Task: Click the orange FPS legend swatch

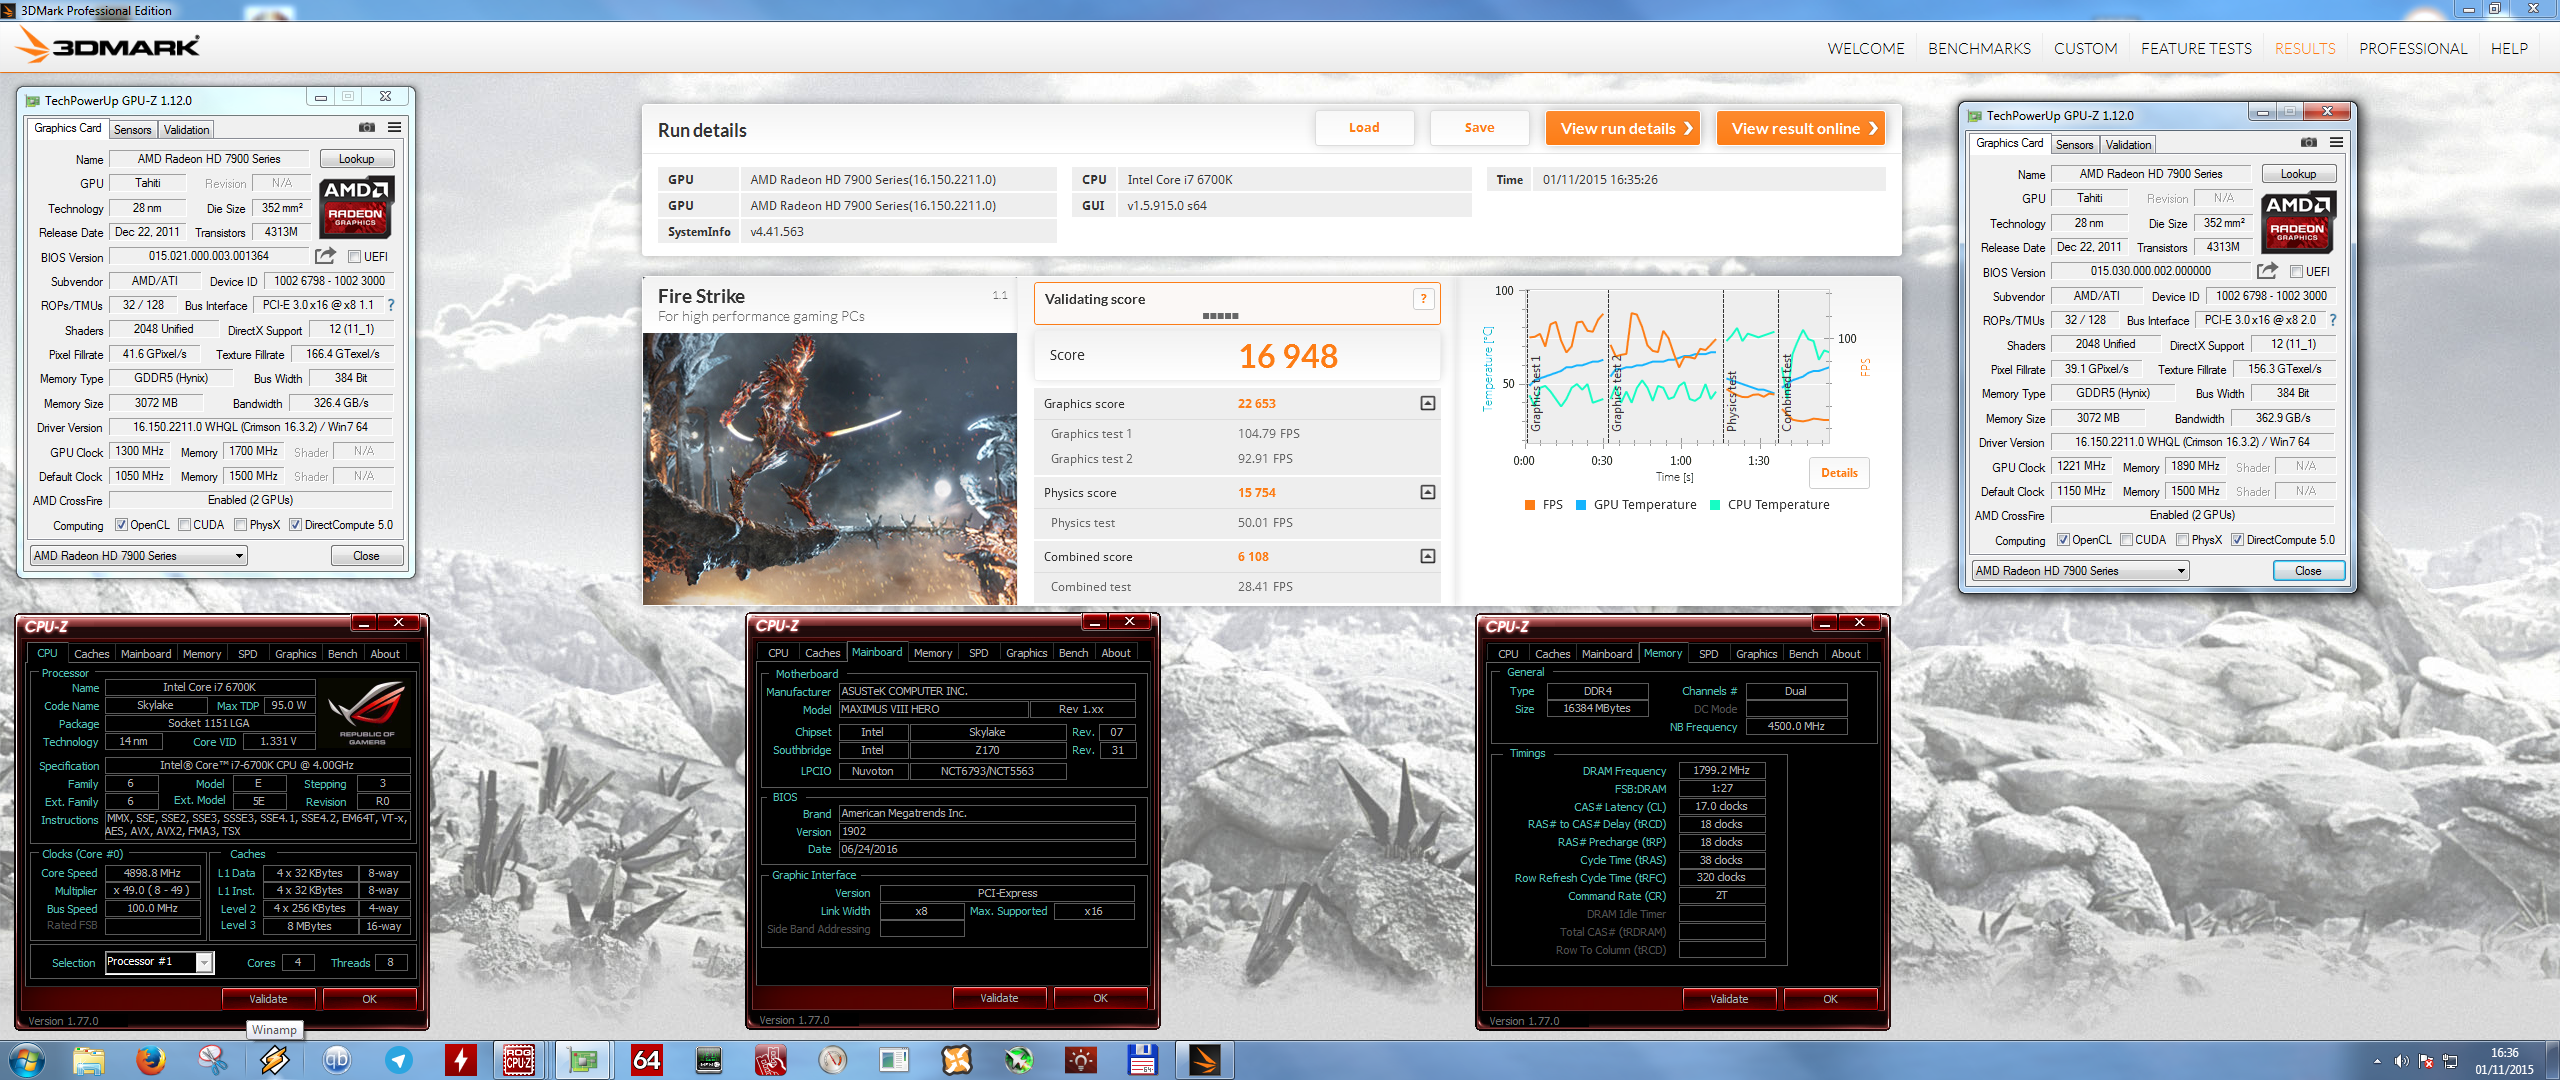Action: point(1529,505)
